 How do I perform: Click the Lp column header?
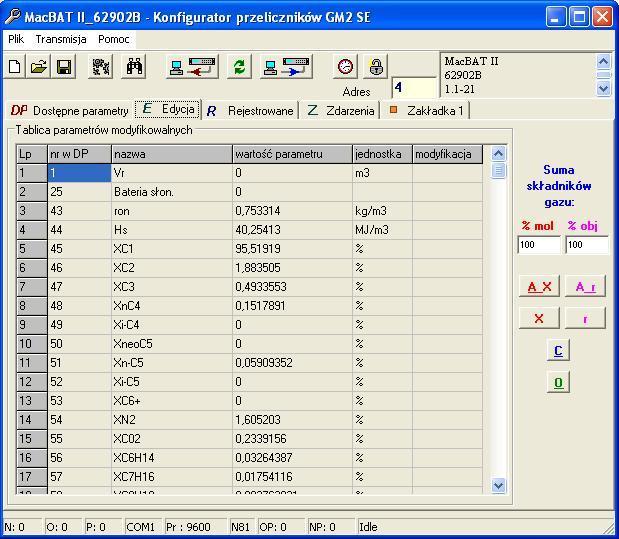(32, 154)
